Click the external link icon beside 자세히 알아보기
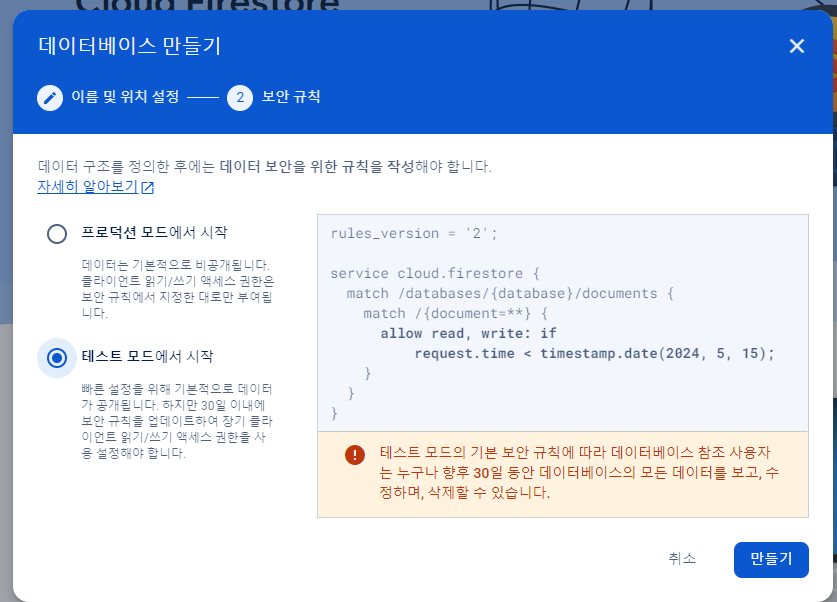The height and width of the screenshot is (602, 837). (x=148, y=187)
